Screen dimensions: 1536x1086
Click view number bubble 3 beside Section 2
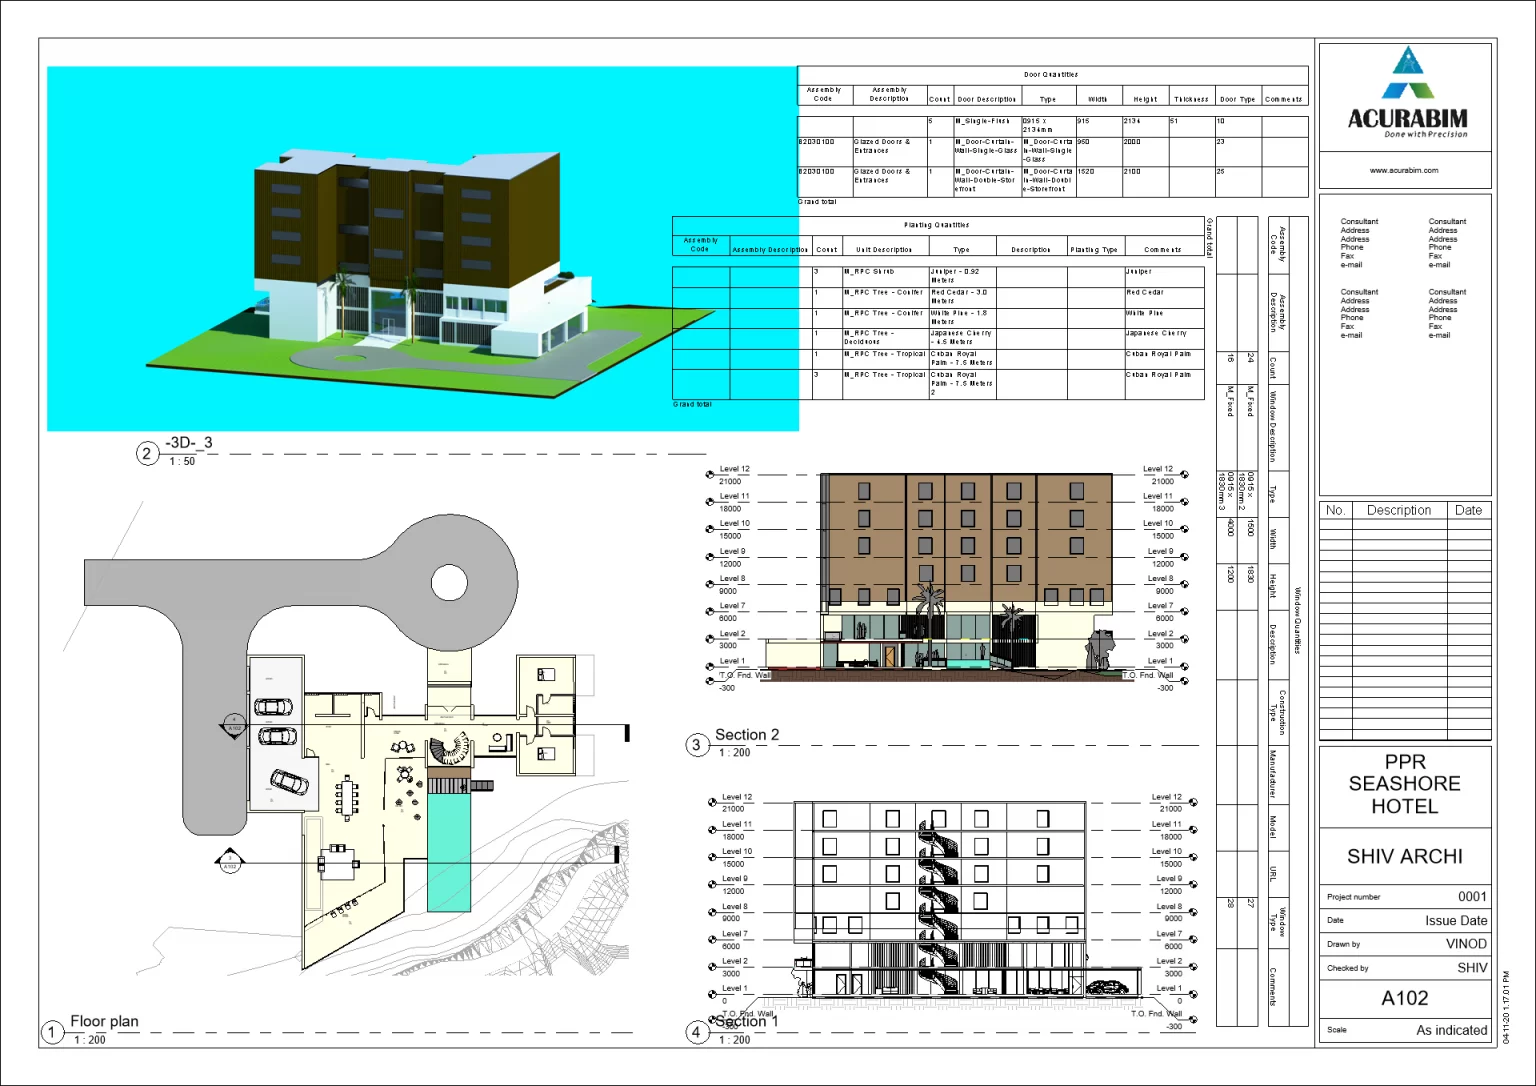[x=697, y=745]
